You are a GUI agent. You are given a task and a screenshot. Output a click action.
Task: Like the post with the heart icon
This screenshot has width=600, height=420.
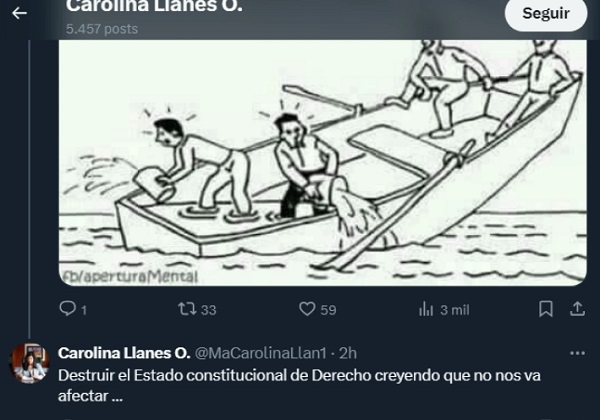coord(307,309)
